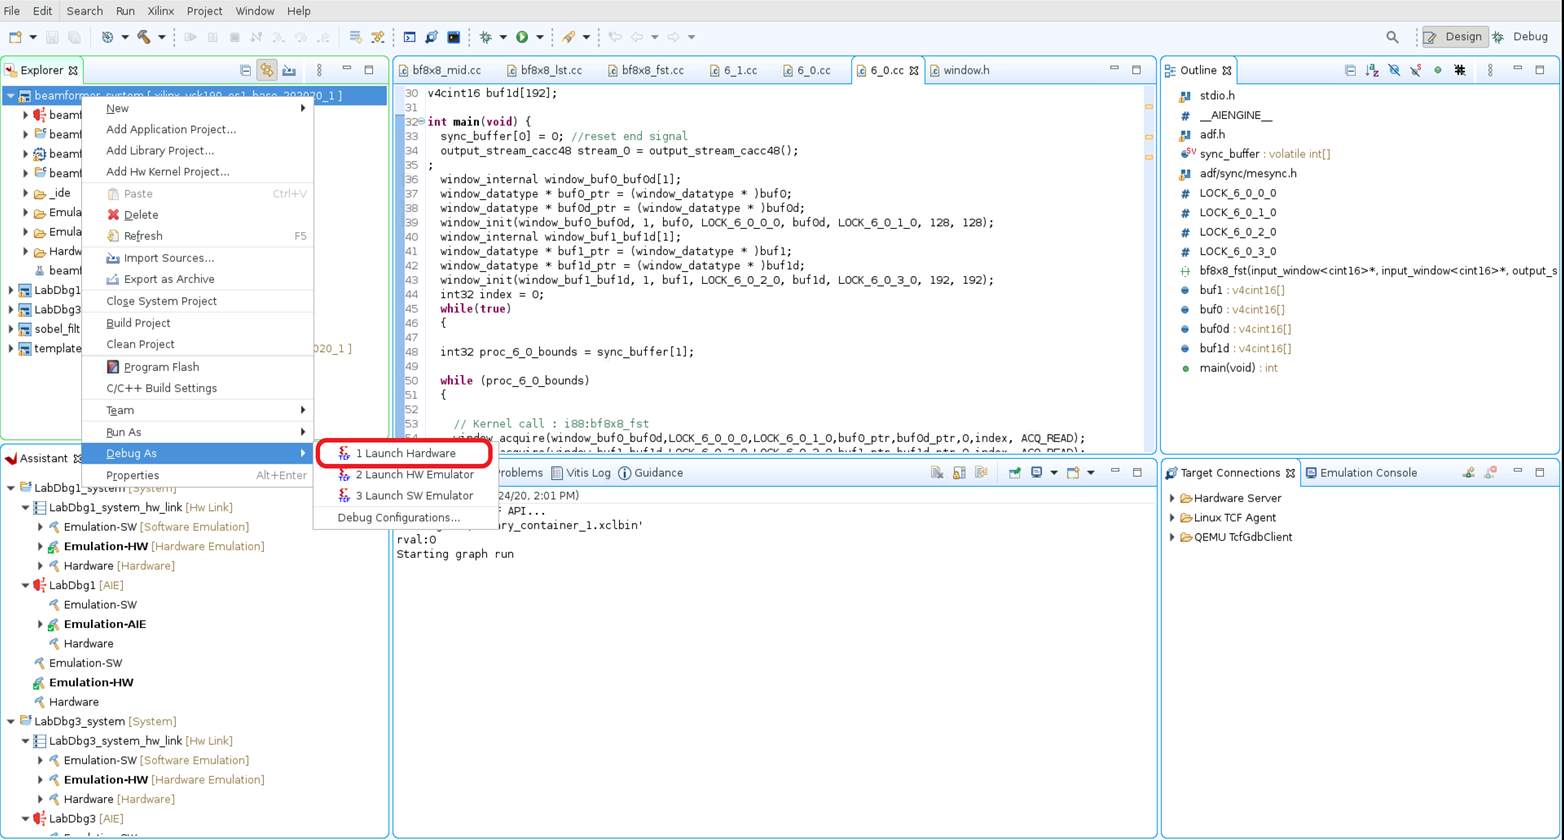Open the window.h editor tab
The image size is (1564, 840).
click(x=965, y=71)
